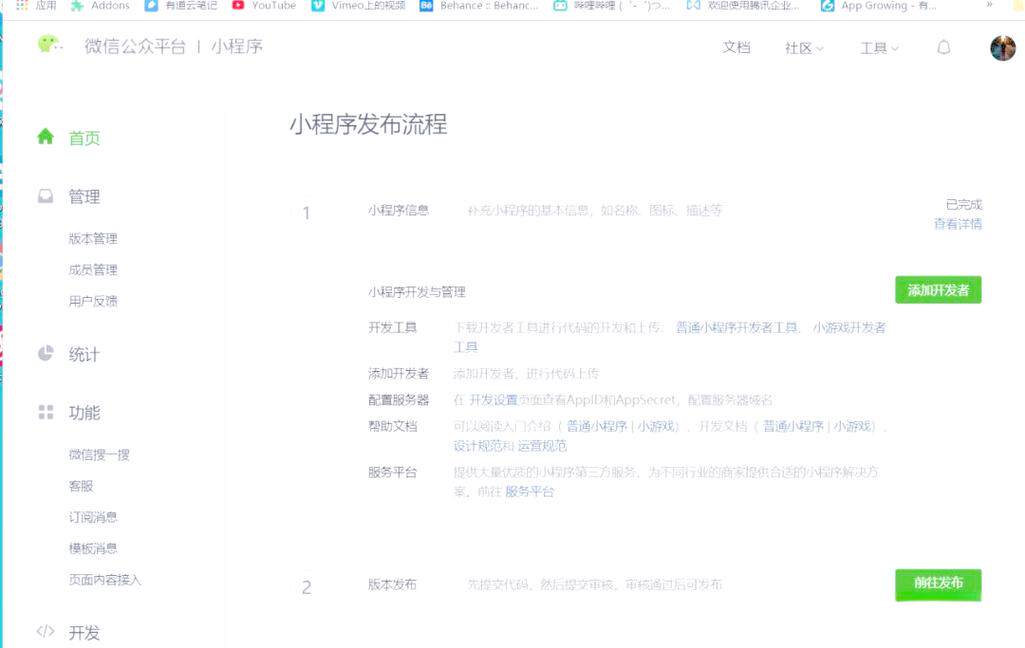This screenshot has height=648, width=1025.
Task: Click the green 添加开发者 button
Action: pos(938,290)
